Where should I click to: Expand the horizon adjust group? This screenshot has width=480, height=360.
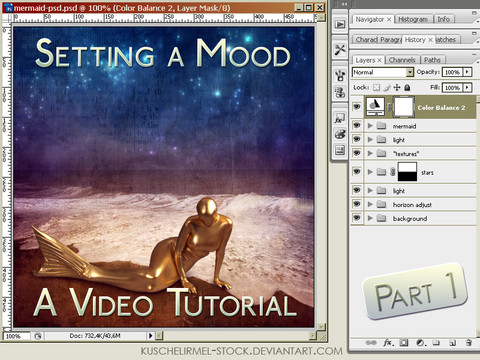point(370,204)
